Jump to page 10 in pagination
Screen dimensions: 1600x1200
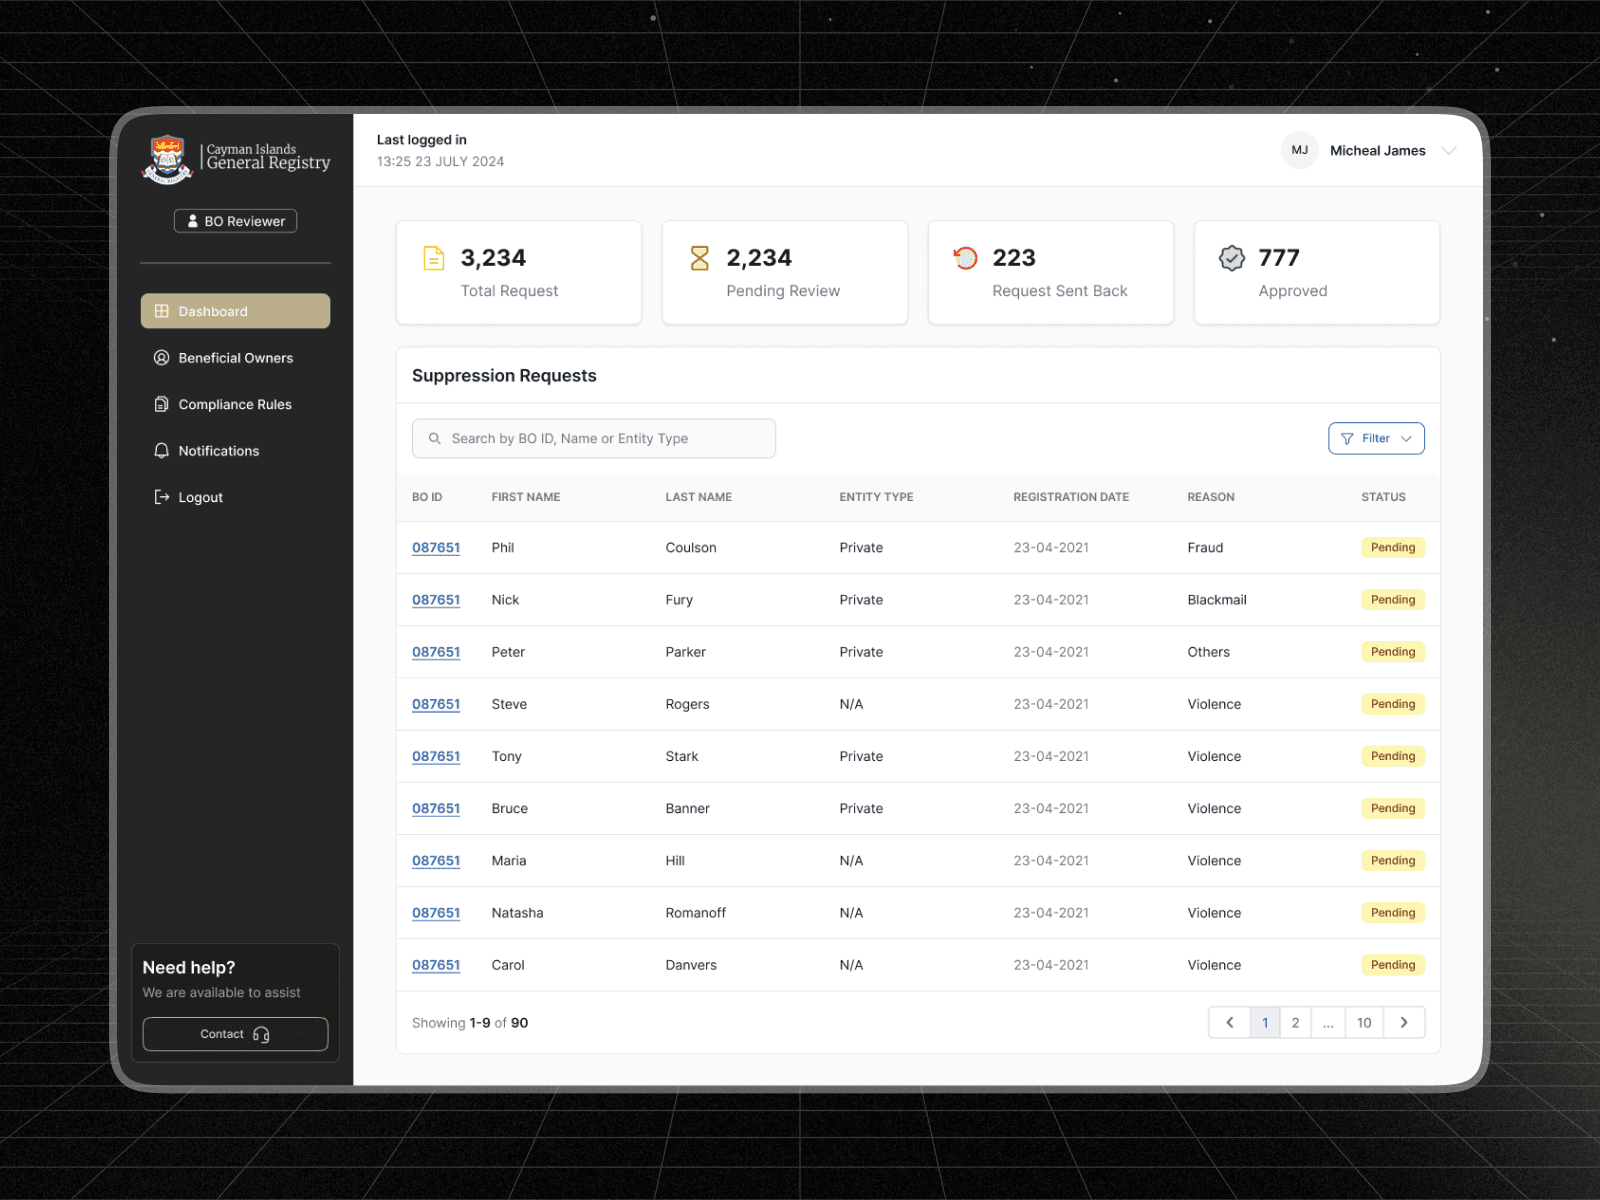click(1364, 1022)
